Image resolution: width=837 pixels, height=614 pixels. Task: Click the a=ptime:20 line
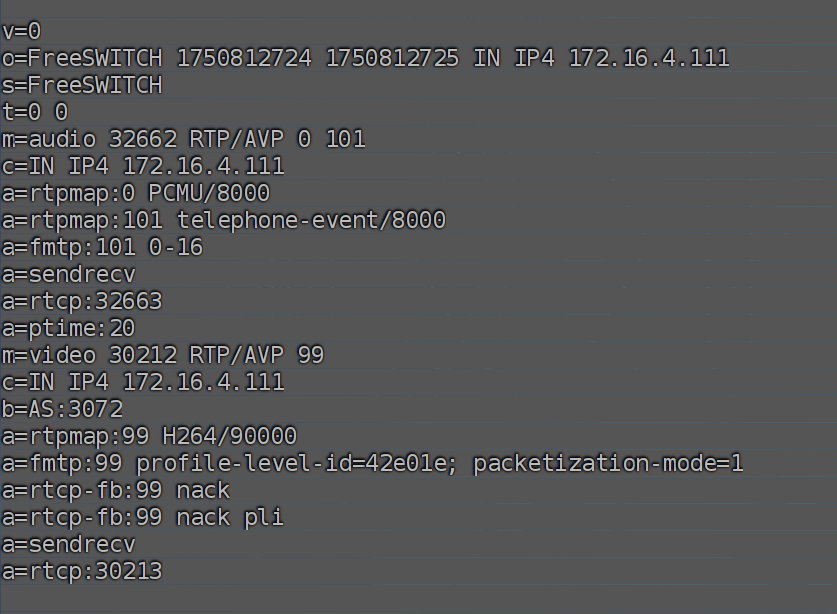coord(69,328)
